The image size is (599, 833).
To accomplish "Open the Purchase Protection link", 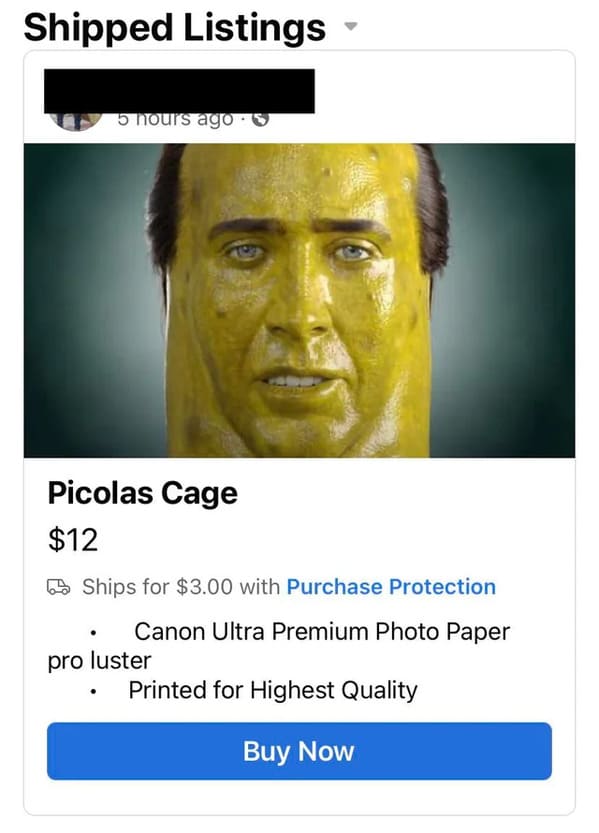I will click(391, 587).
